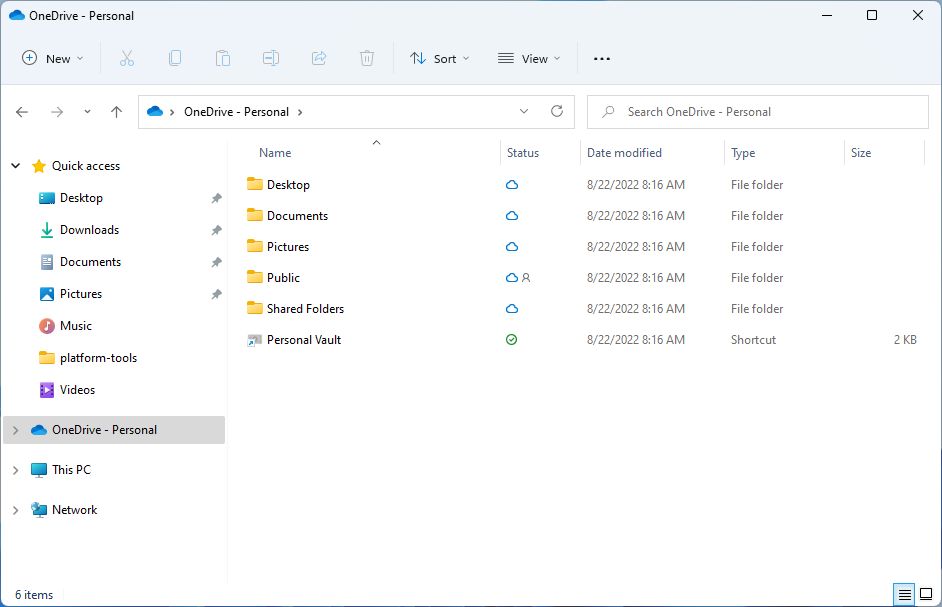Select the Public folder name

[x=283, y=278]
